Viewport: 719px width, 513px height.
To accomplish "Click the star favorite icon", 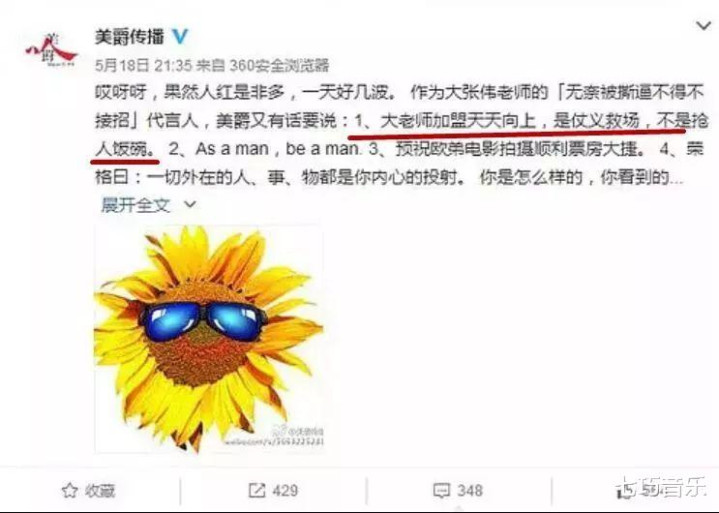I will 69,491.
